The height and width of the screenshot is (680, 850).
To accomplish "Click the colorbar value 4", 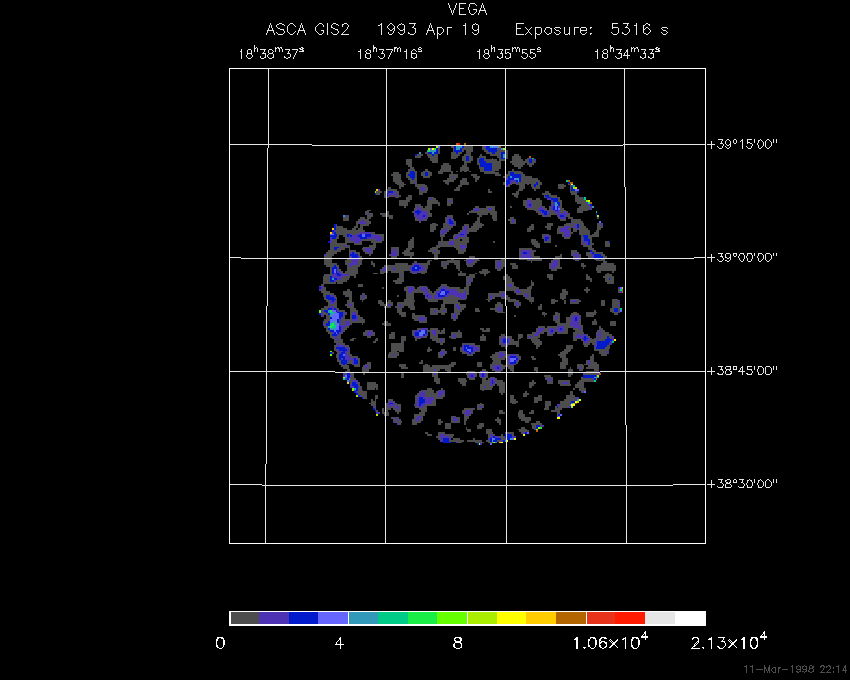I will point(339,644).
